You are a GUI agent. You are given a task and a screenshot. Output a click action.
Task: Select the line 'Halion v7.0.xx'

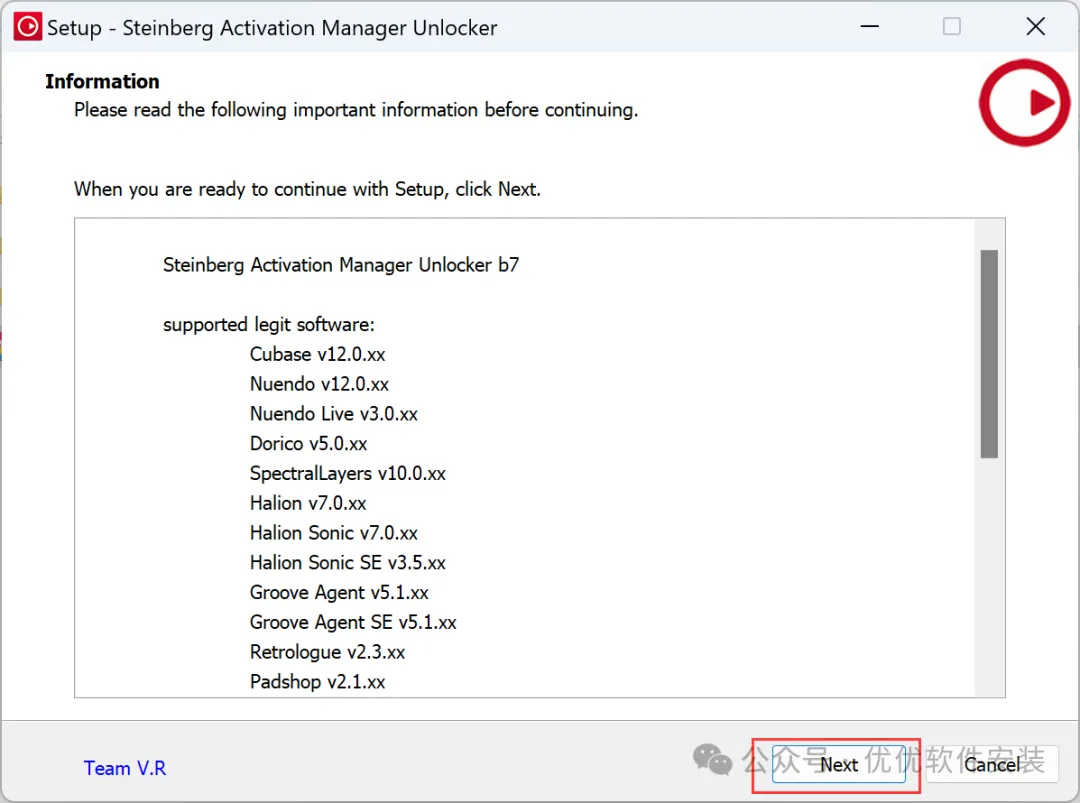[308, 503]
